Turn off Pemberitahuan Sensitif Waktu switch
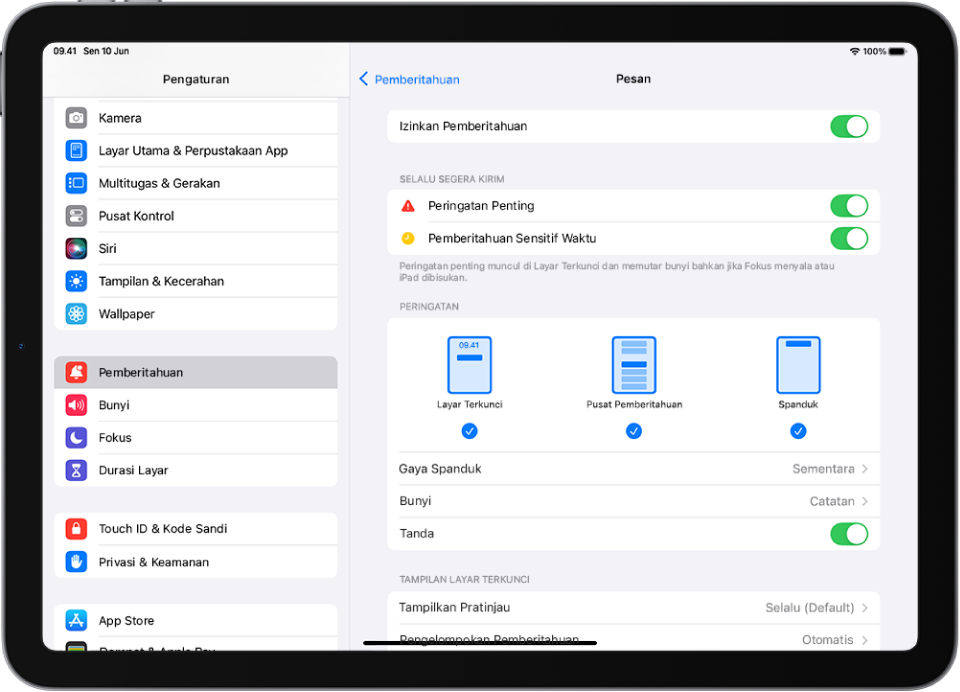The height and width of the screenshot is (692, 960). point(849,238)
